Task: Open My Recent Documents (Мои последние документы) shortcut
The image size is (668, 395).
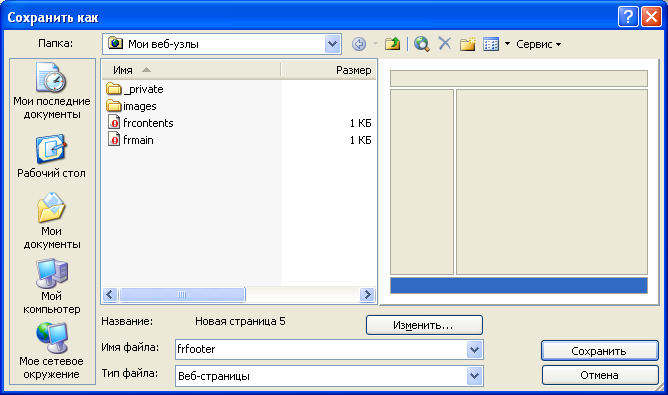Action: click(x=52, y=91)
